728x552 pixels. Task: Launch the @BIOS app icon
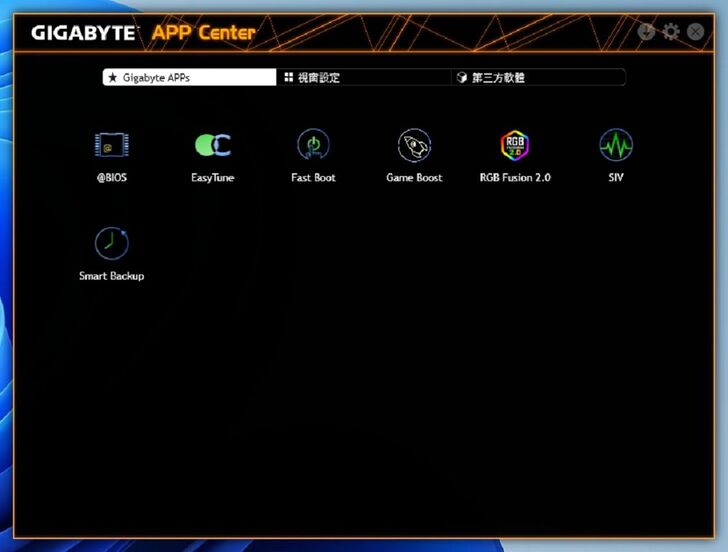(x=111, y=145)
